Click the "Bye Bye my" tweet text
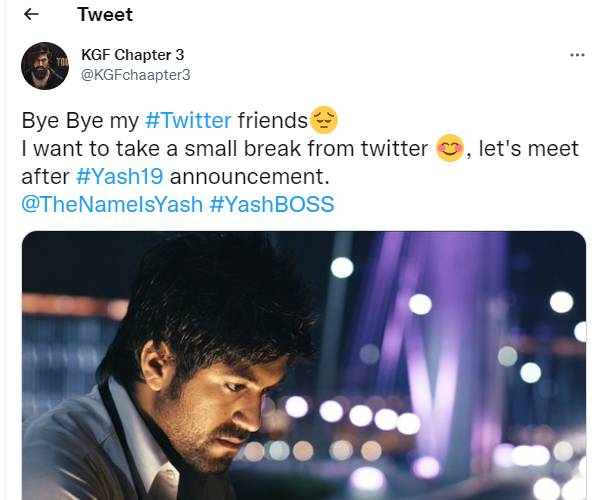Image resolution: width=600 pixels, height=500 pixels. pyautogui.click(x=80, y=121)
